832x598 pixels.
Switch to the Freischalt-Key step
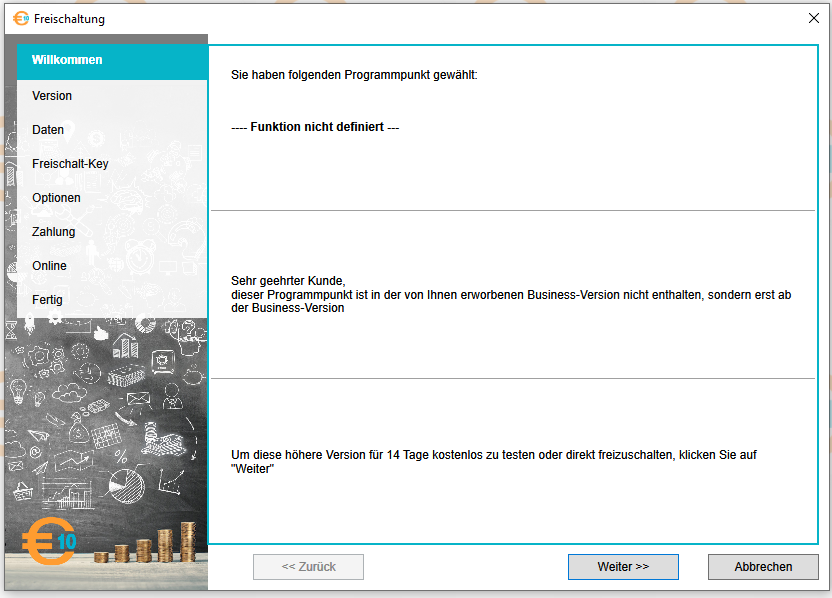pos(70,164)
